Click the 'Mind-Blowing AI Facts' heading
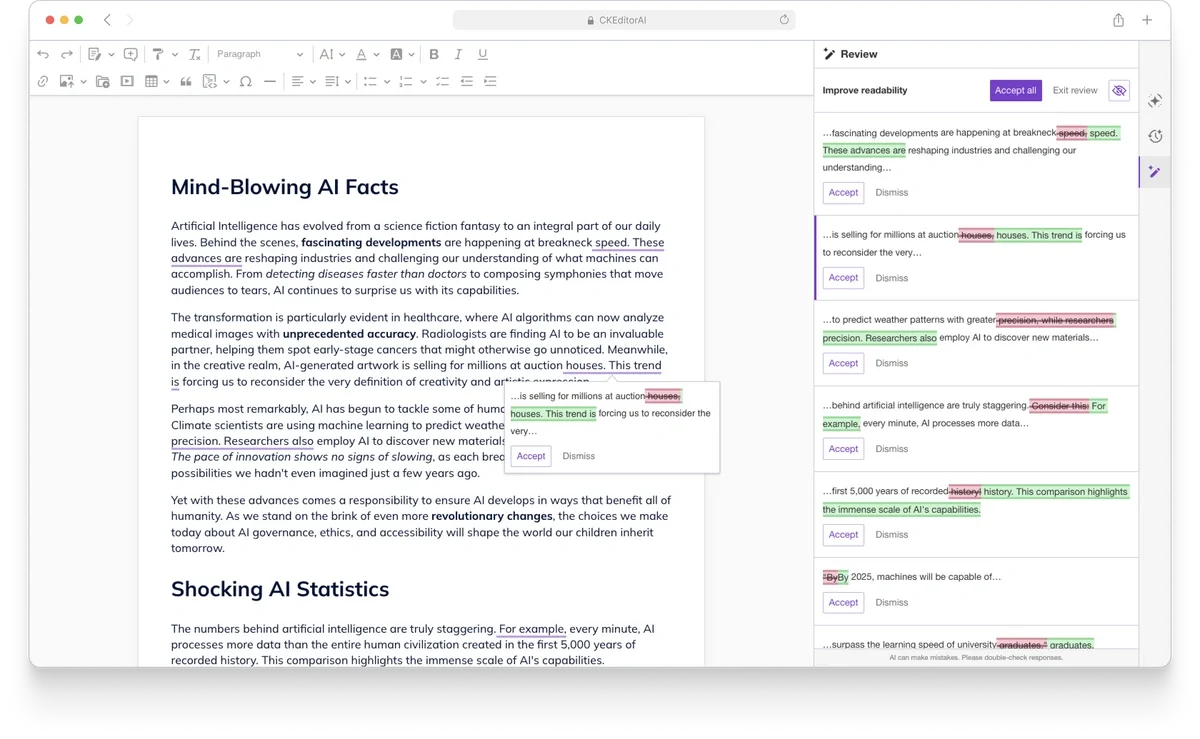This screenshot has height=739, width=1200. [285, 187]
